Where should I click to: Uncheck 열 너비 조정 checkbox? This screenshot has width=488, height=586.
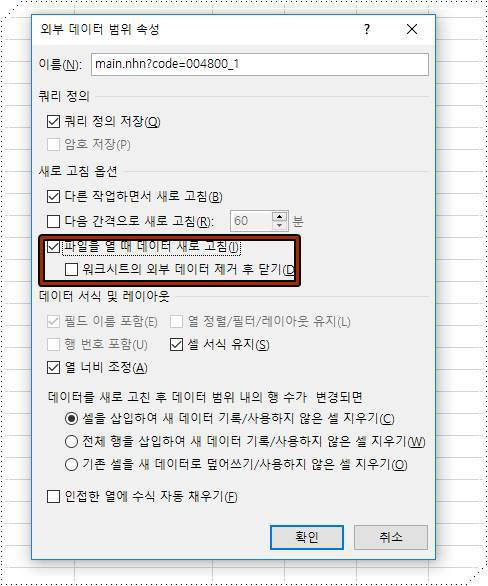coord(53,367)
